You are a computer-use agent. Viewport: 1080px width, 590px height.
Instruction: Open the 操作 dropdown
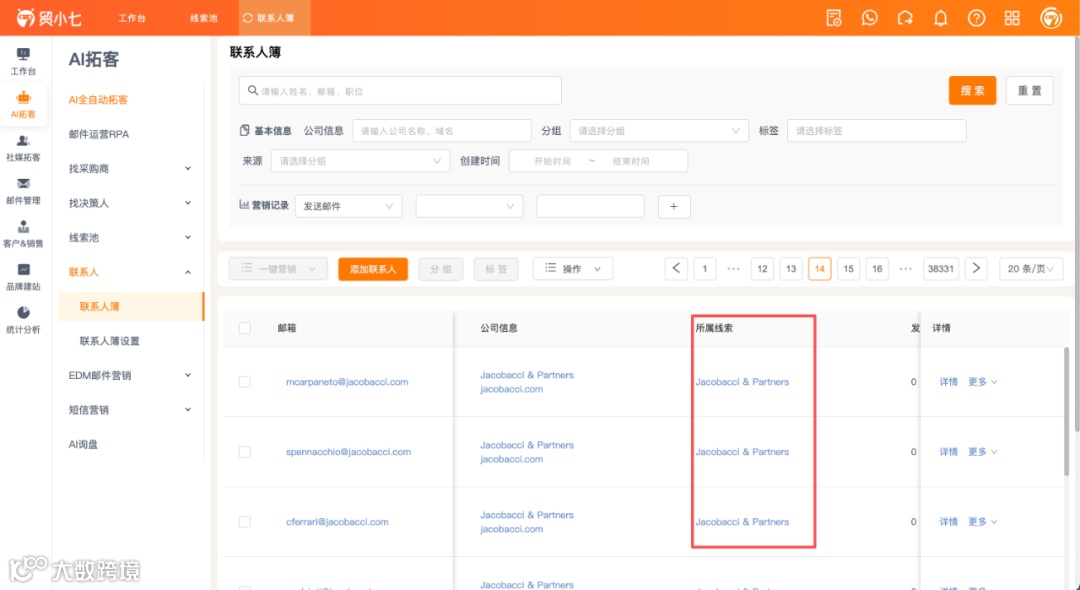pos(573,268)
